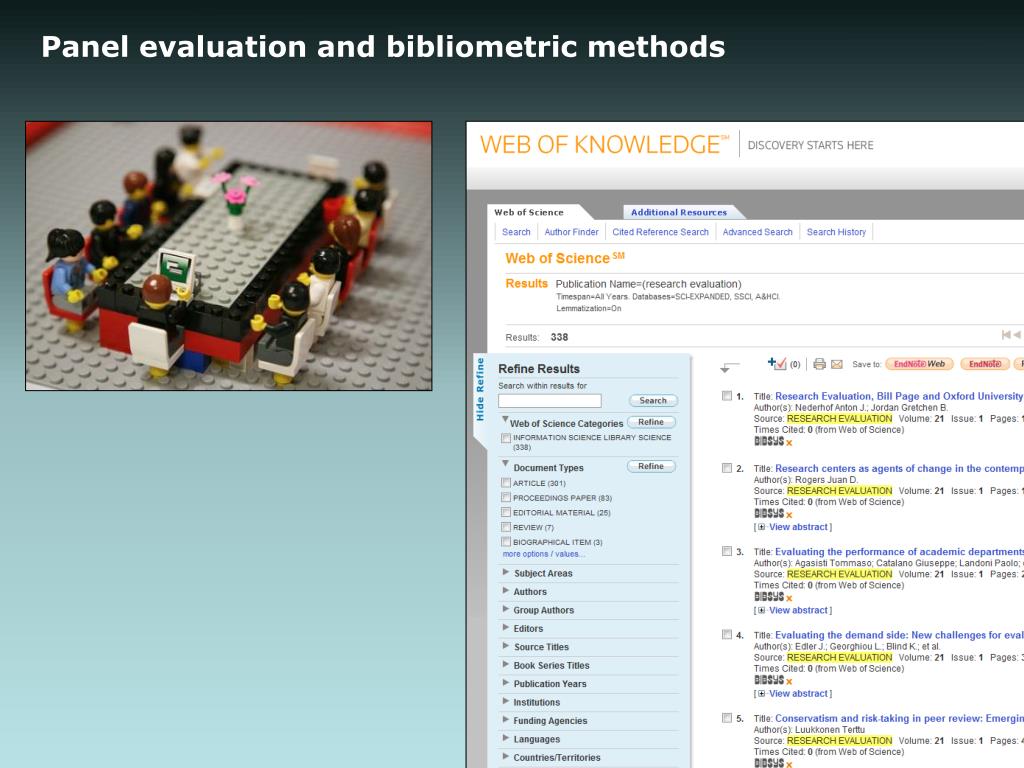The height and width of the screenshot is (768, 1024).
Task: Open the Advanced Search sub-tab
Action: click(758, 232)
